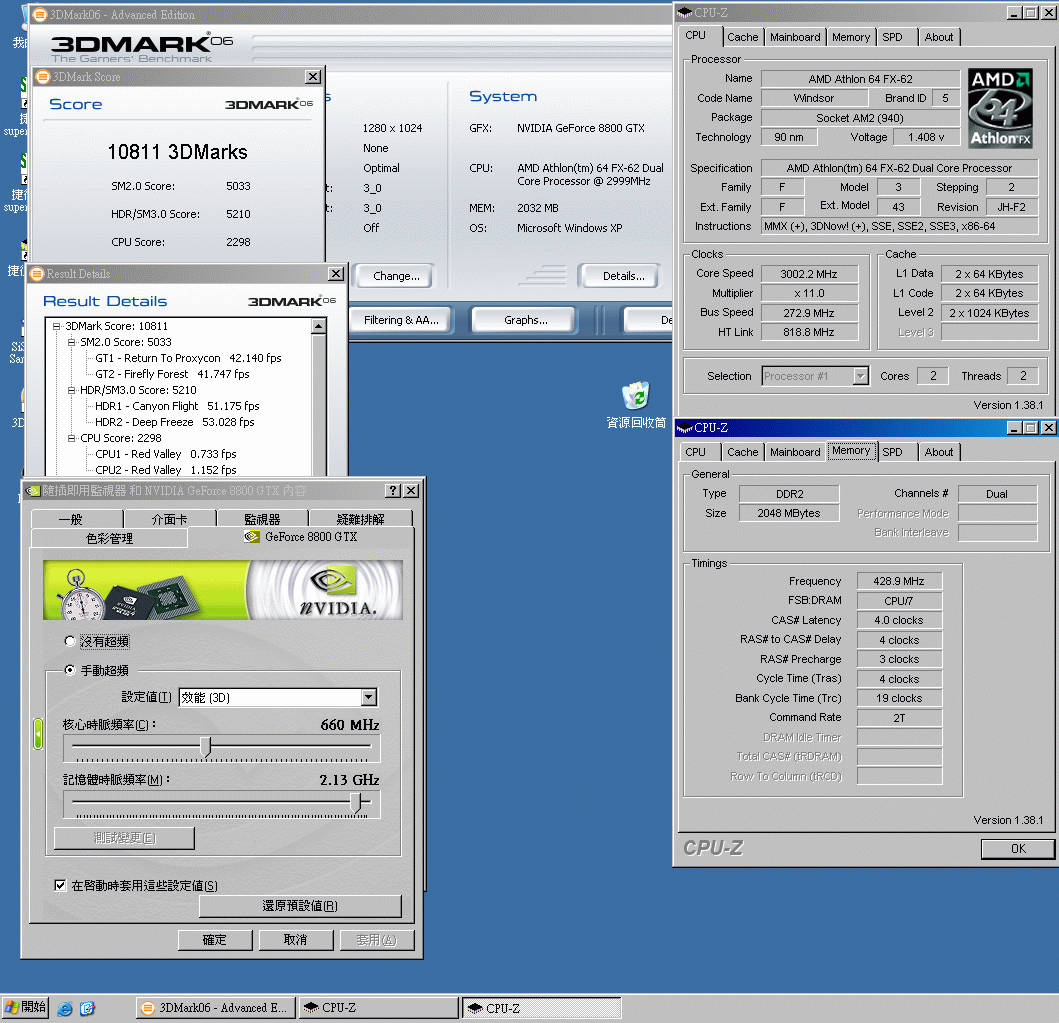1059x1023 pixels.
Task: Select HDR2 - Deep Freeze result row
Action: point(175,422)
